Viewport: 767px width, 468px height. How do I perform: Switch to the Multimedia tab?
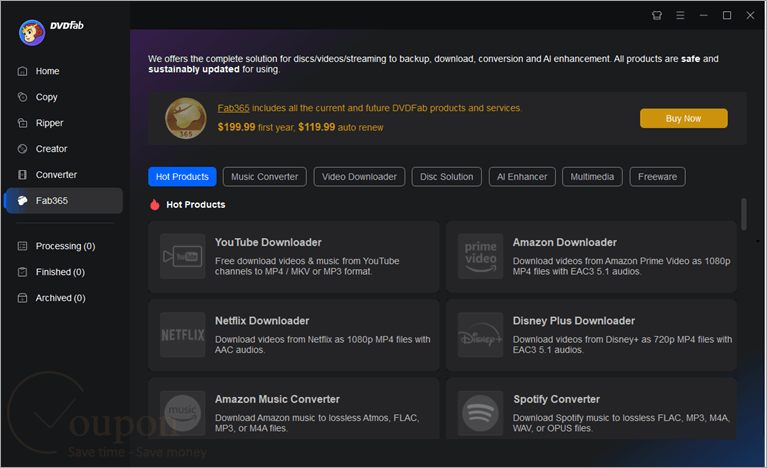pos(592,177)
